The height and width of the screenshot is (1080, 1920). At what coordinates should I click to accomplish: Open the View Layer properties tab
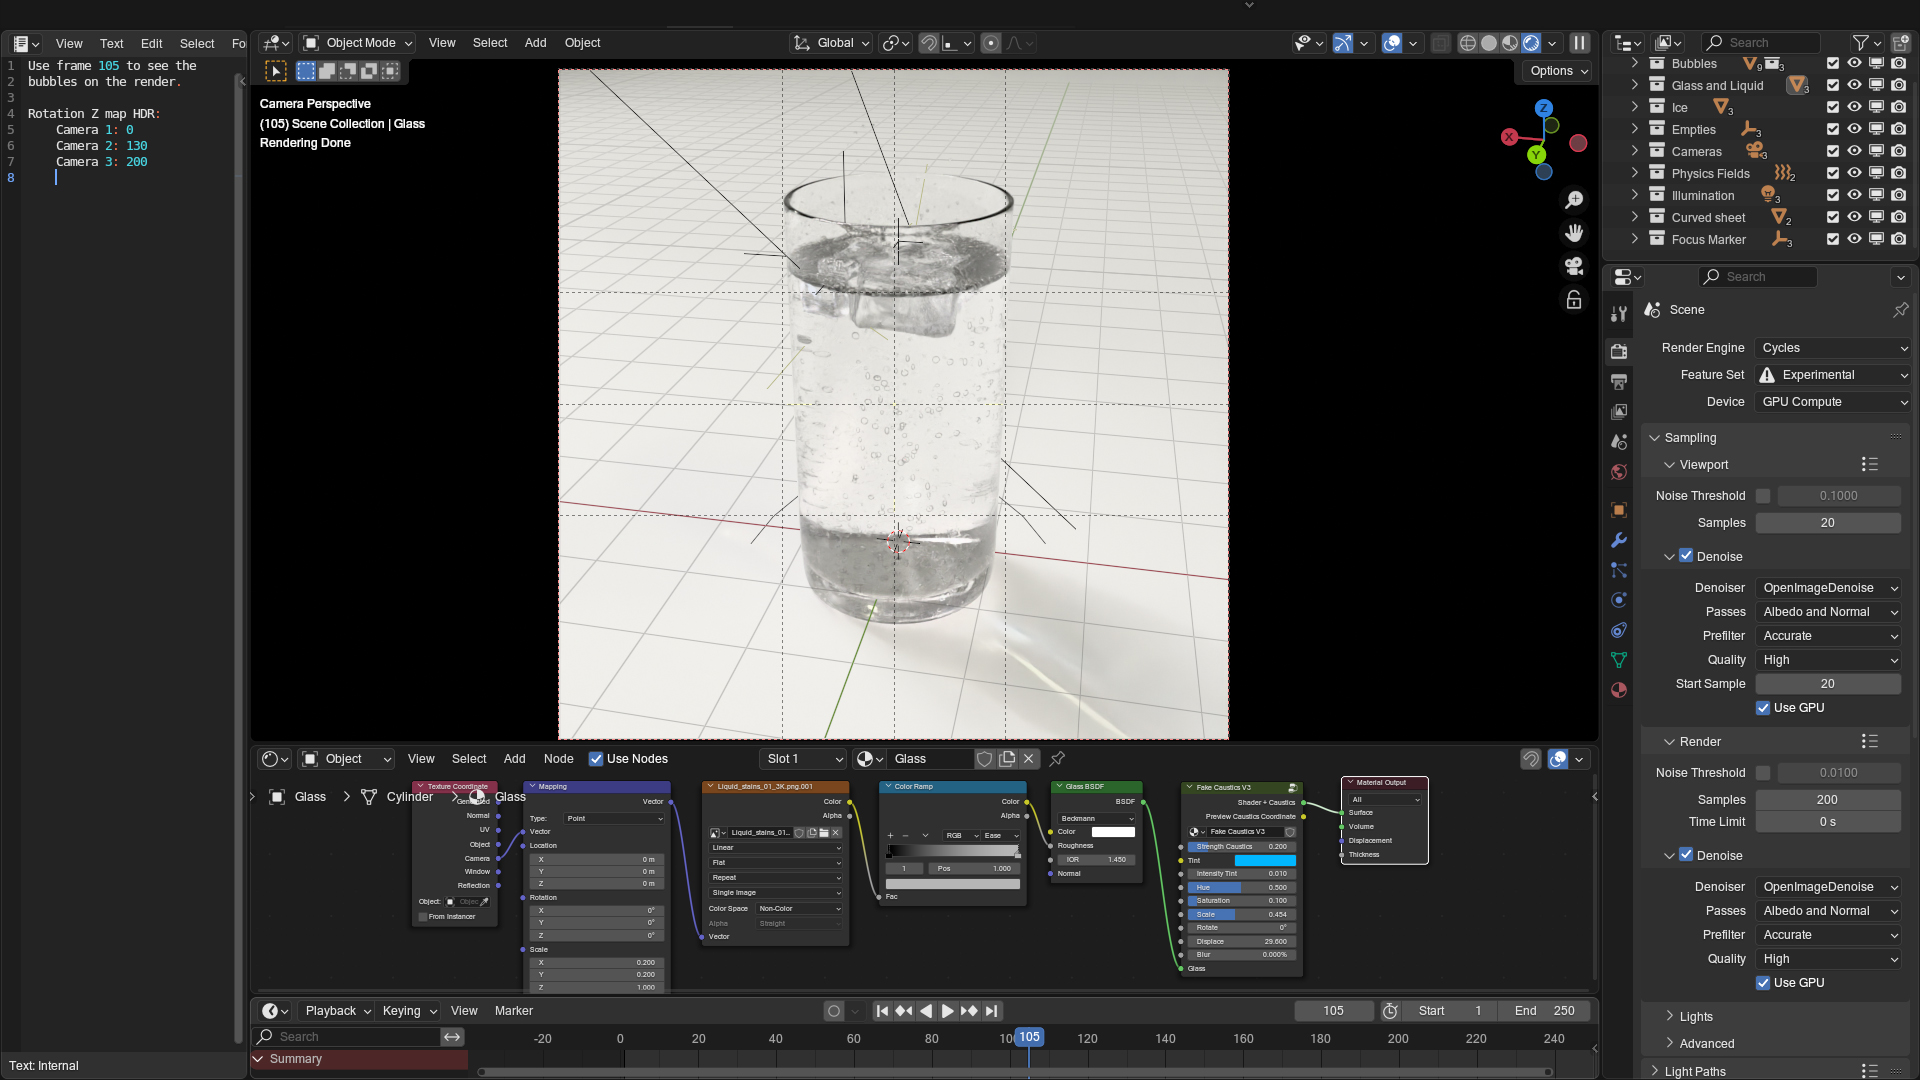coord(1619,412)
